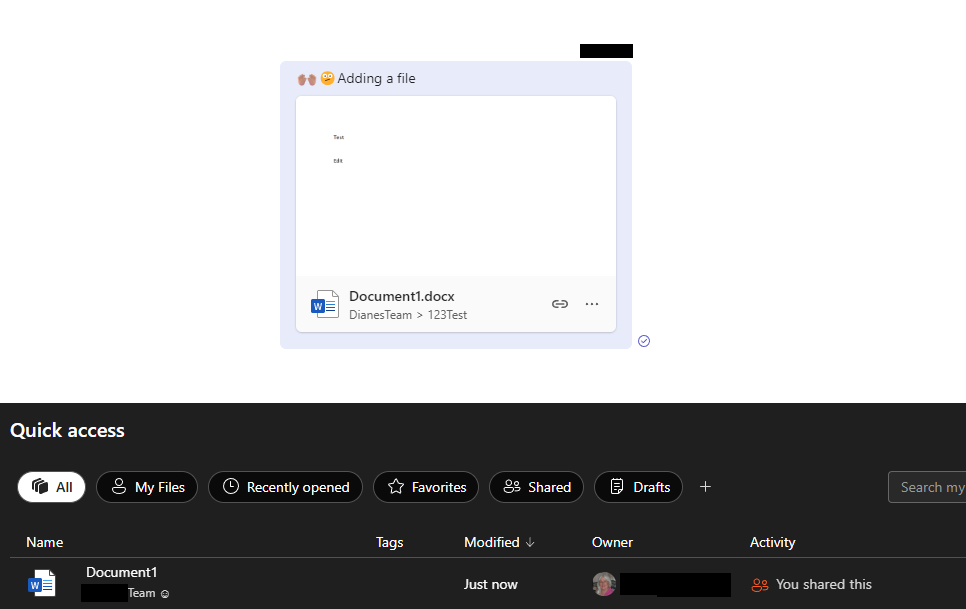Sort by Name column header
966x609 pixels.
44,542
